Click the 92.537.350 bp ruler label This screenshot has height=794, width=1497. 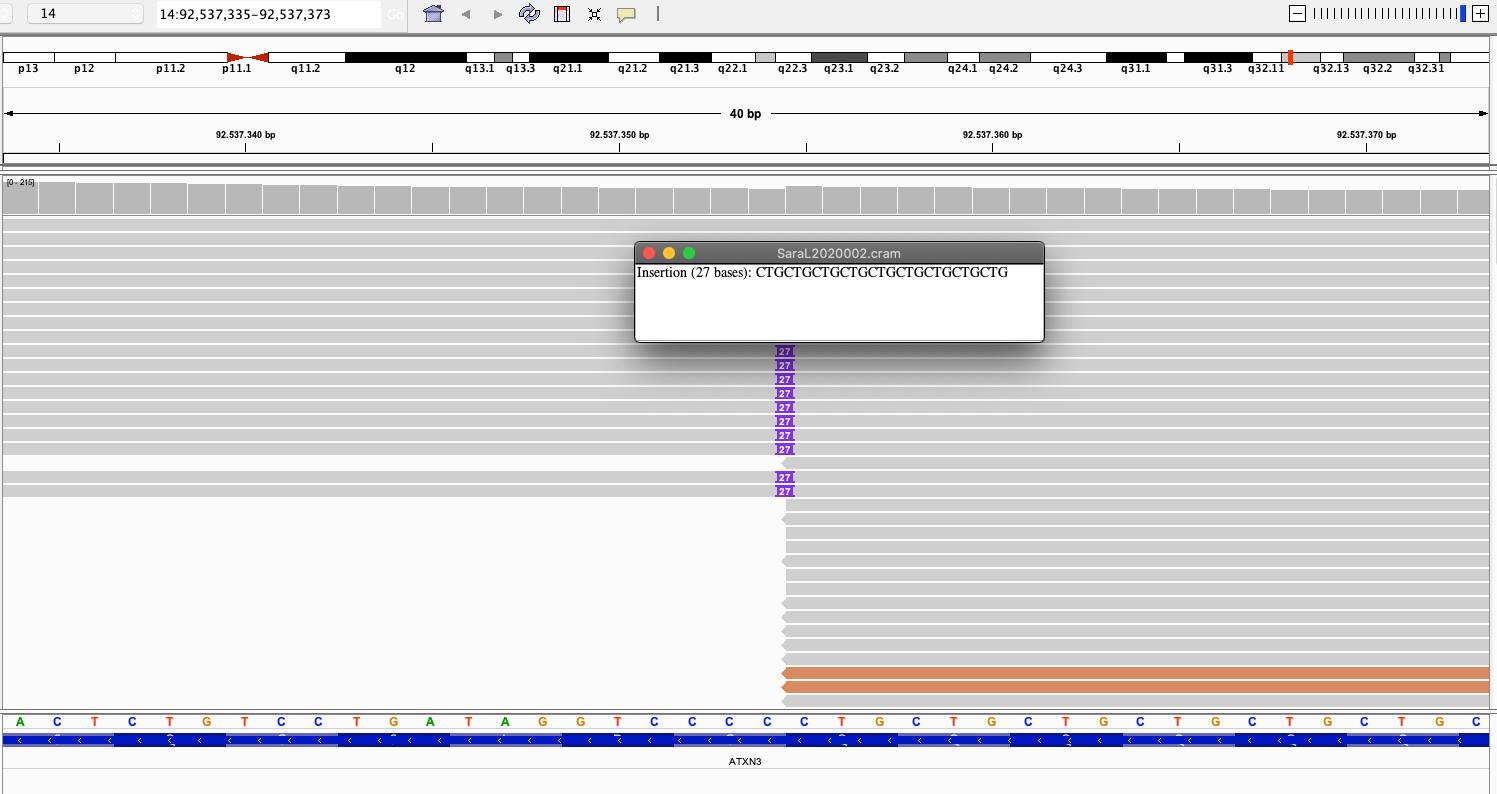pos(620,135)
